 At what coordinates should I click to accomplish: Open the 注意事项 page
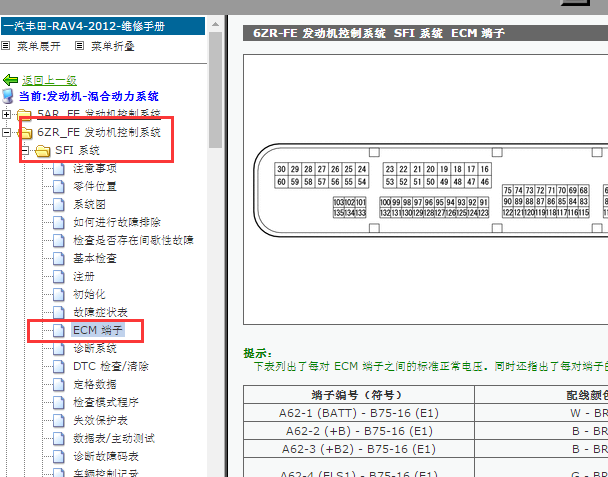pyautogui.click(x=95, y=168)
